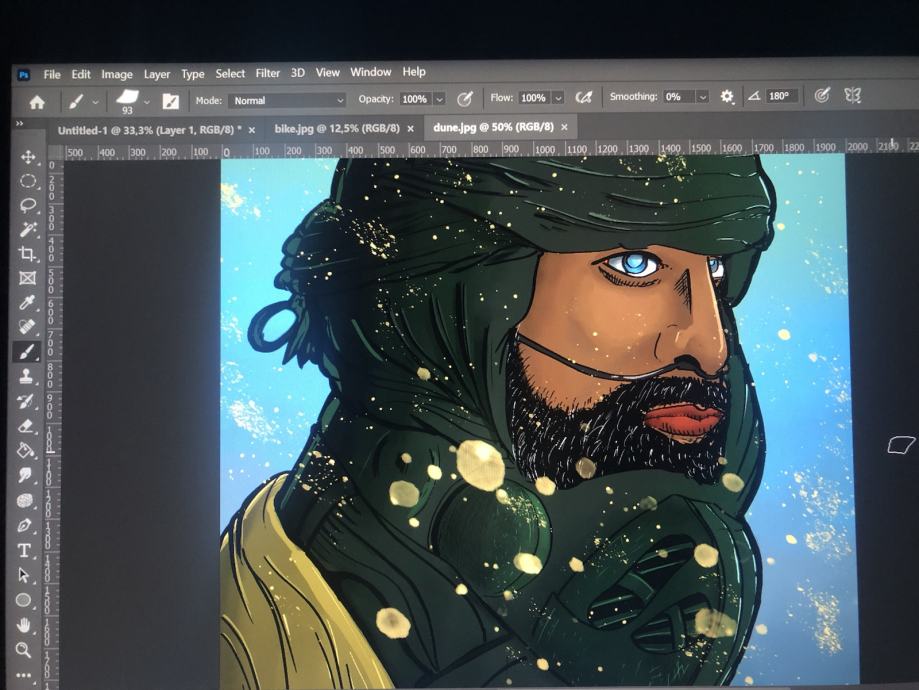Open the Edit menu
The height and width of the screenshot is (690, 919).
tap(81, 74)
